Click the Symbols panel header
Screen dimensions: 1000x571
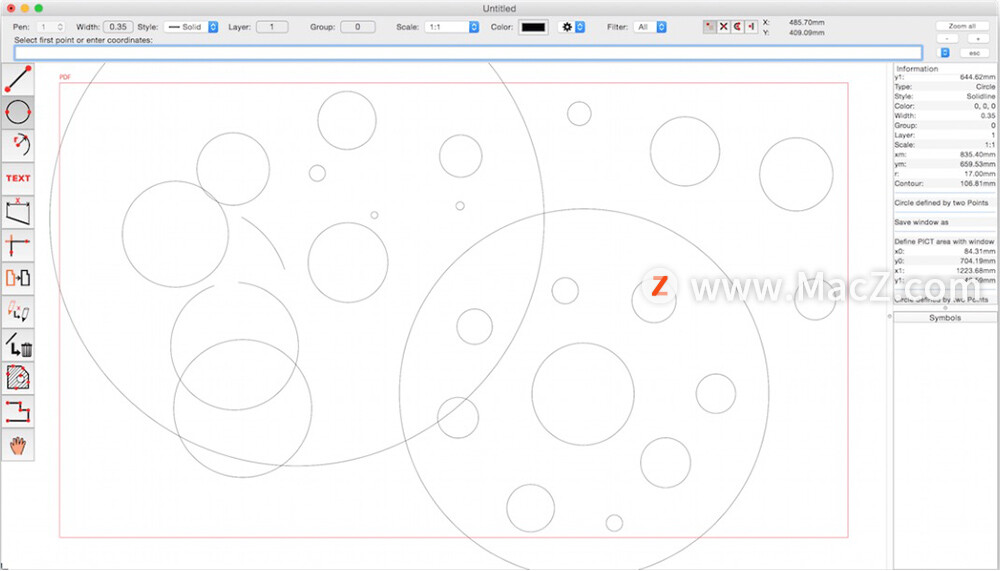pyautogui.click(x=945, y=317)
